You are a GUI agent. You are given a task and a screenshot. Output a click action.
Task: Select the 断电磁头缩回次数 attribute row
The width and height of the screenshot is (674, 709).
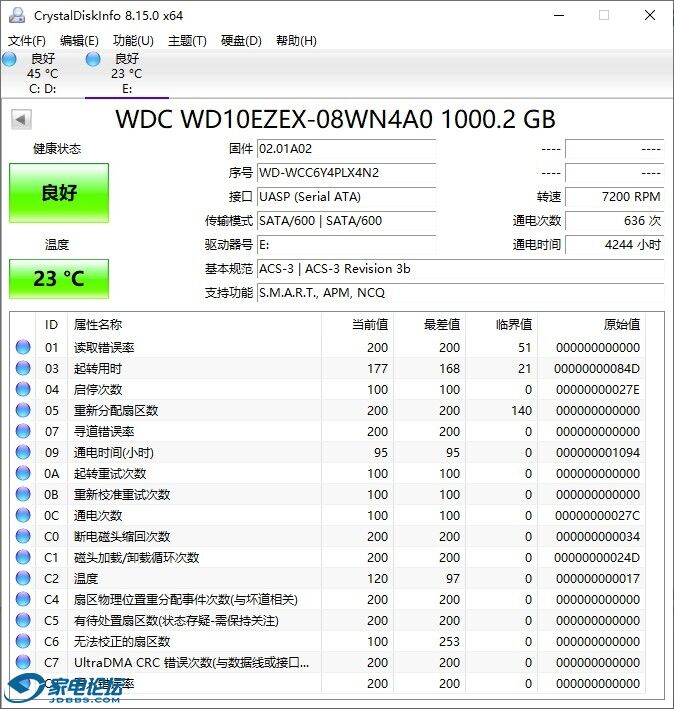[x=328, y=536]
